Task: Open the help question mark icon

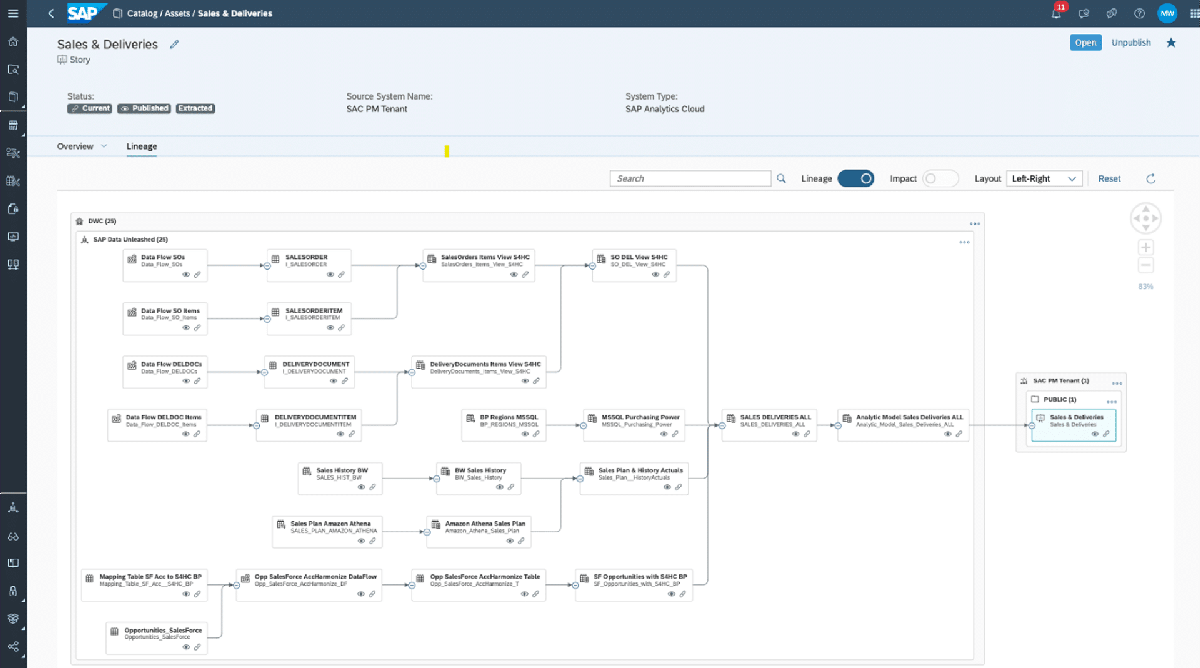Action: [x=1139, y=13]
